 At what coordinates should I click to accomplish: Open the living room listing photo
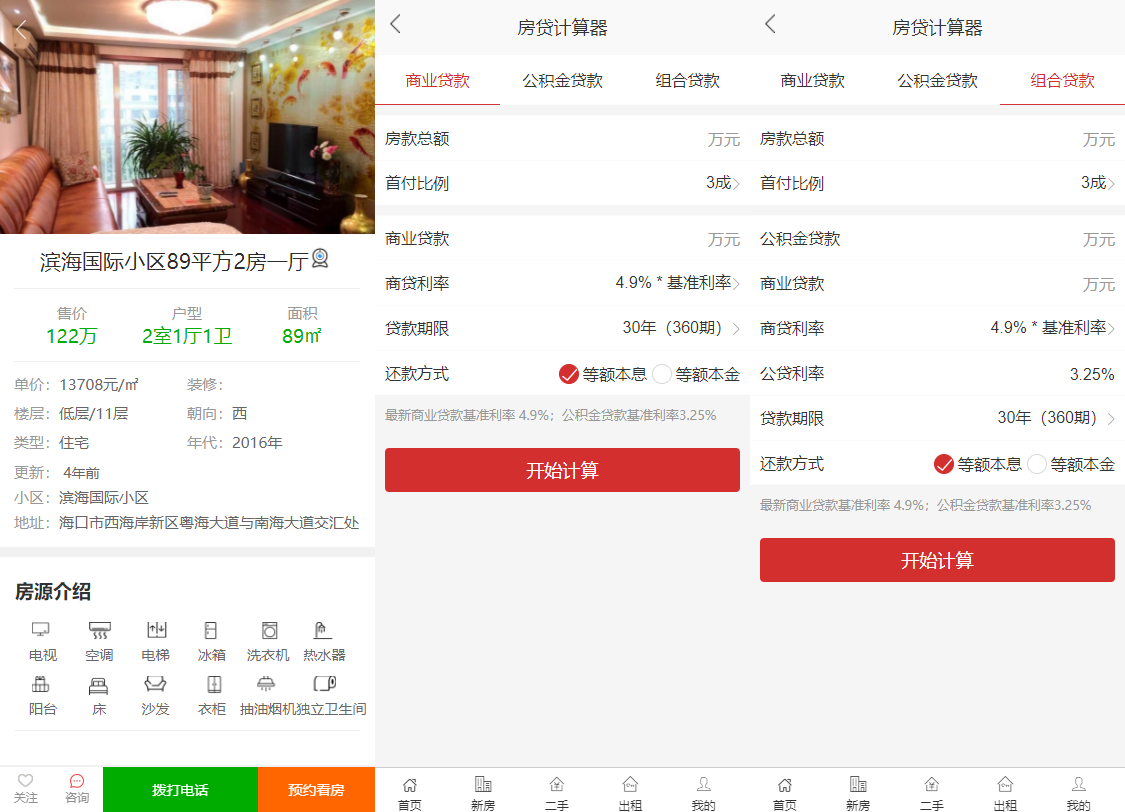[187, 117]
